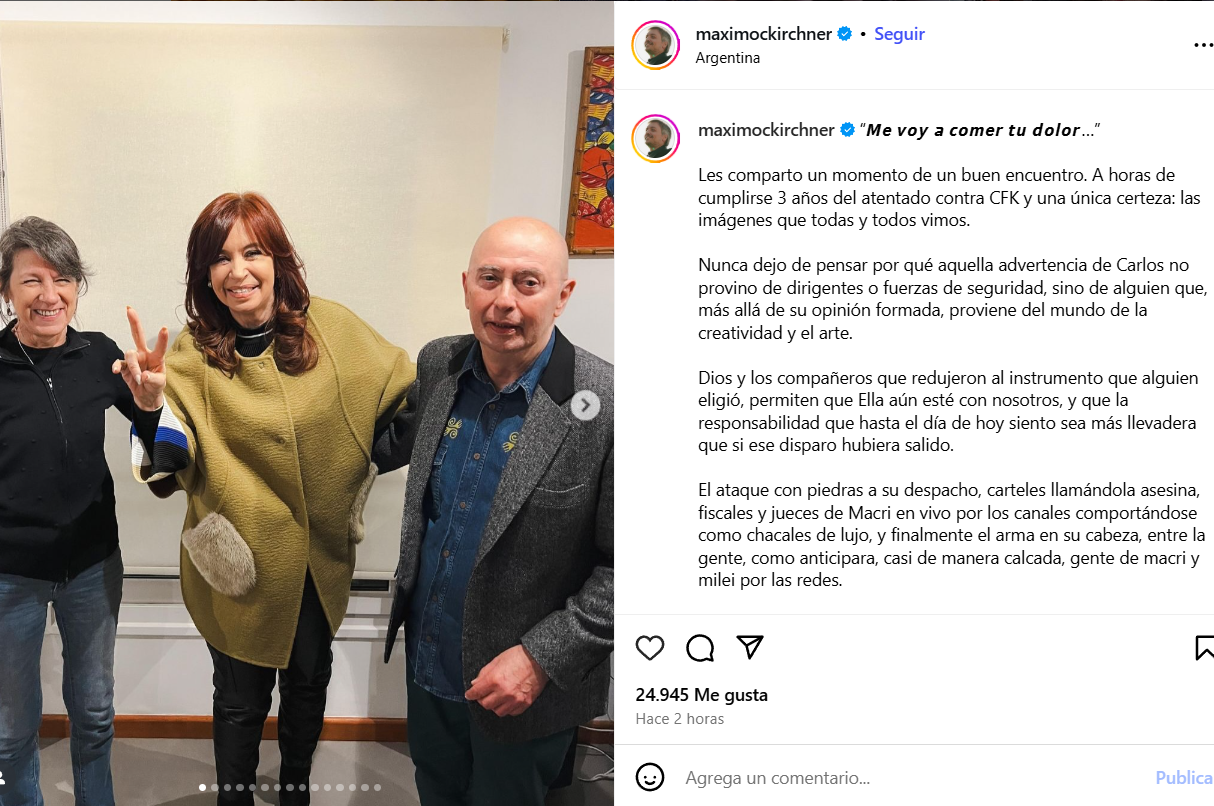Select the first carousel indicator dot
Image resolution: width=1214 pixels, height=806 pixels.
point(203,788)
